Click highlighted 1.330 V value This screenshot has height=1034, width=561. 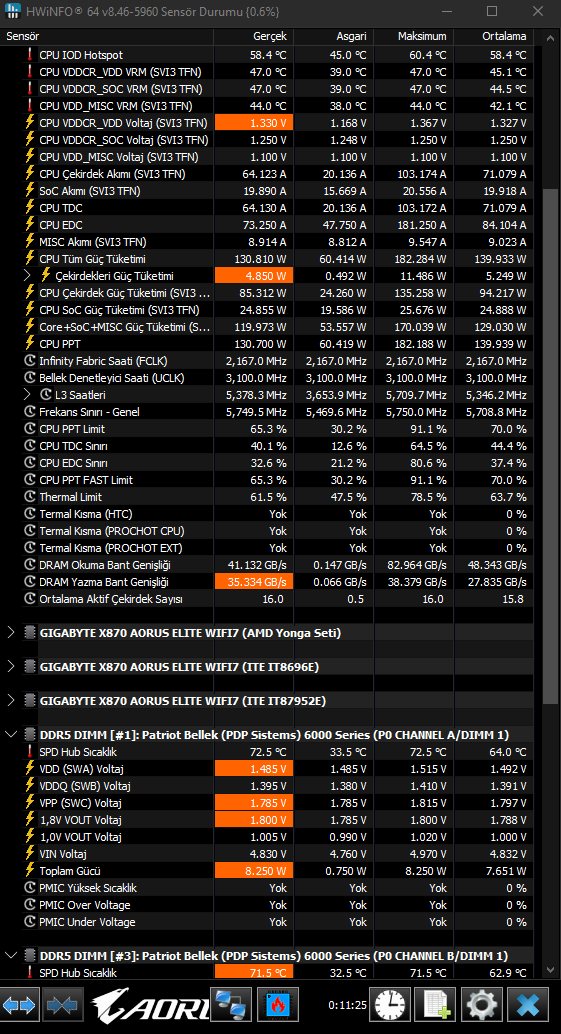[254, 123]
